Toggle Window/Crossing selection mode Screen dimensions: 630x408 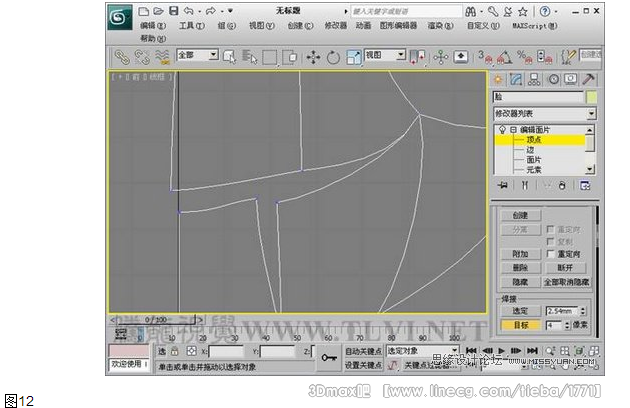(x=289, y=57)
